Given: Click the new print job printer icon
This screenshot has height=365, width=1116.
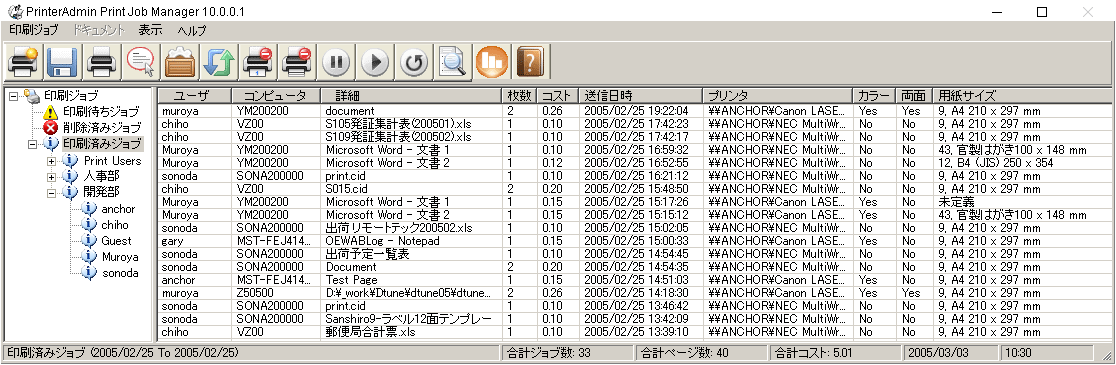Looking at the screenshot, I should (x=23, y=62).
